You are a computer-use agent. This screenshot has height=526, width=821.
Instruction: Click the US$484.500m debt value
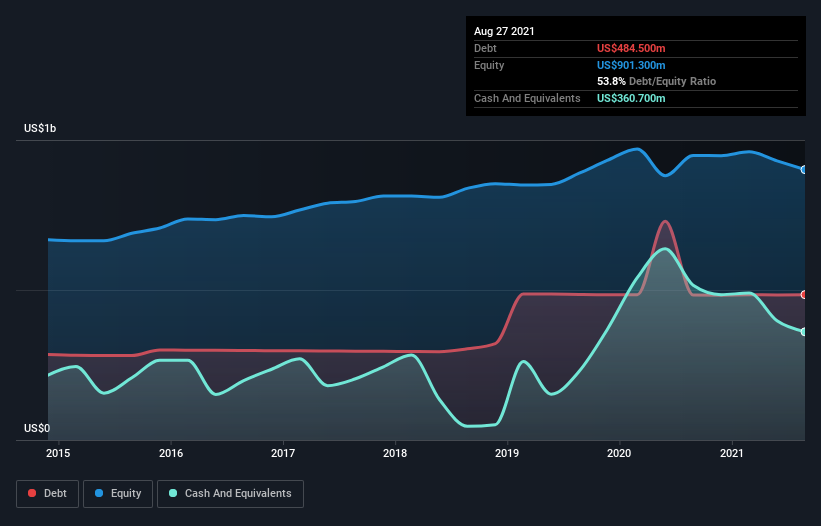631,48
